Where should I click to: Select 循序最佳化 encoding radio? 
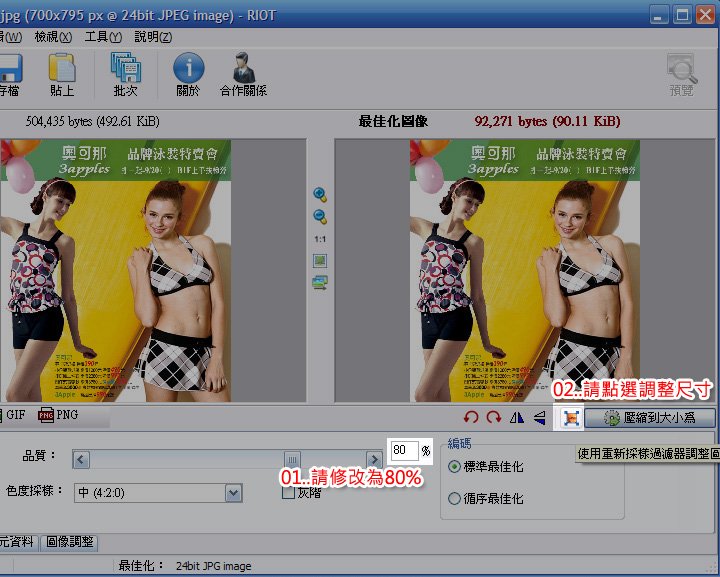[x=454, y=499]
